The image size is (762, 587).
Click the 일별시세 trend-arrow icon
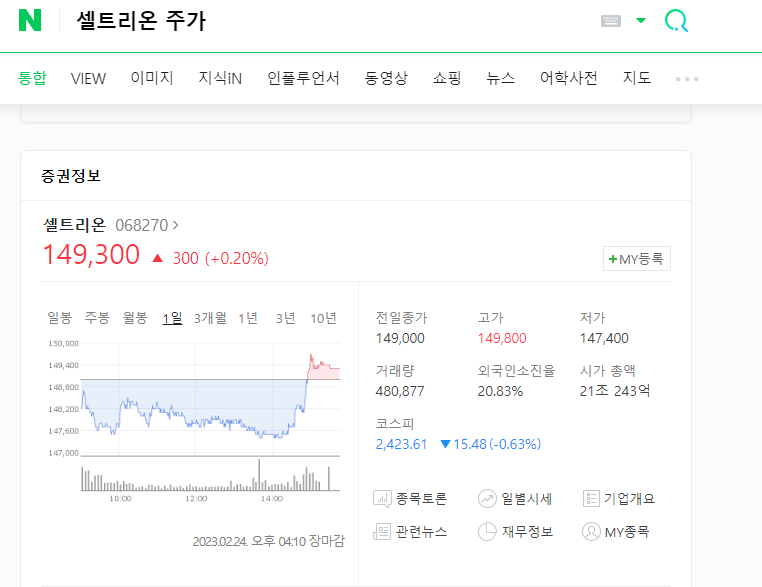click(x=487, y=499)
